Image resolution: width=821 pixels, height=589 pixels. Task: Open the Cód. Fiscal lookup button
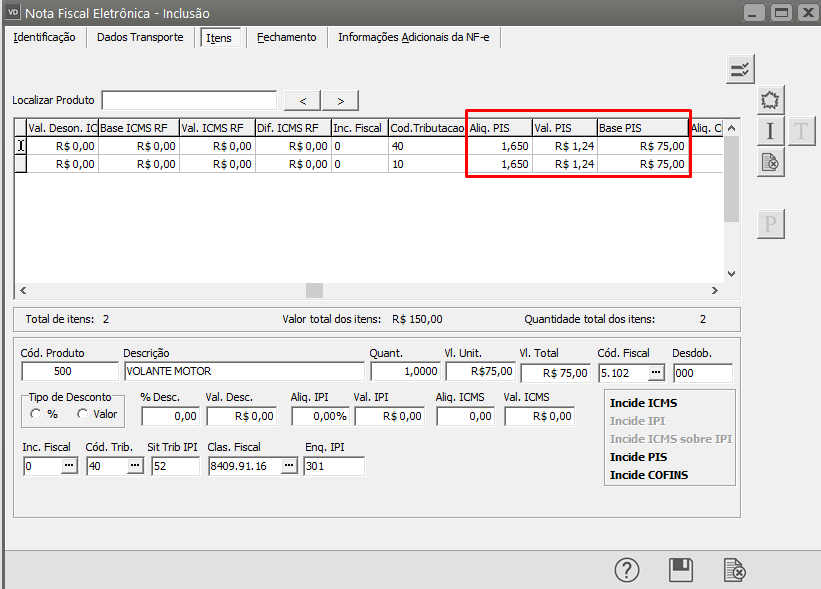(x=655, y=372)
